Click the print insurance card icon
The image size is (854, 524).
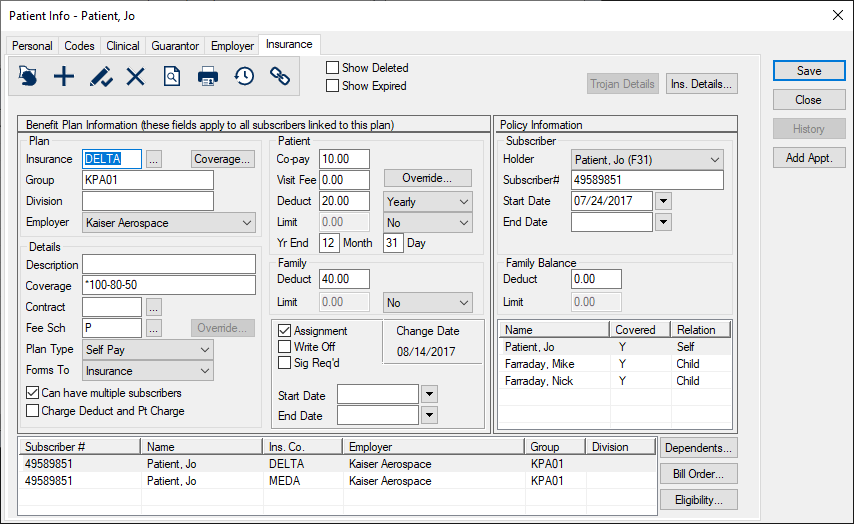[x=208, y=76]
